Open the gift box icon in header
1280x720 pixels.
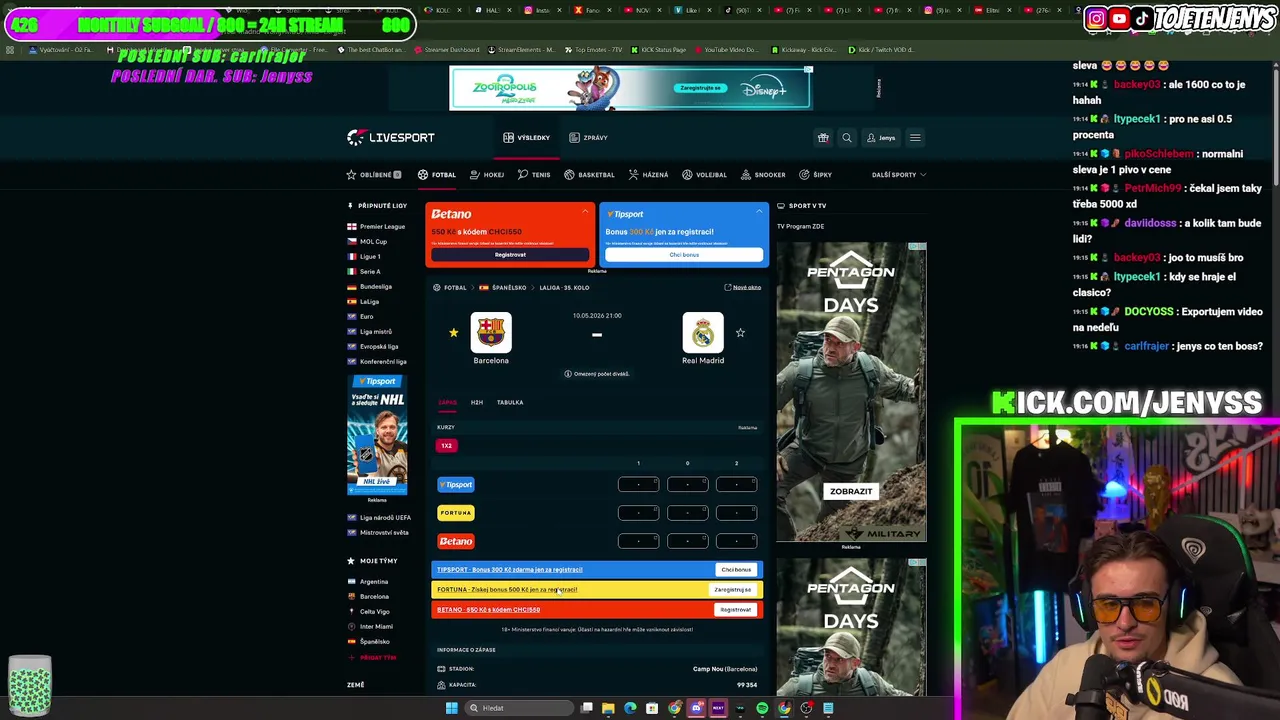coord(823,138)
